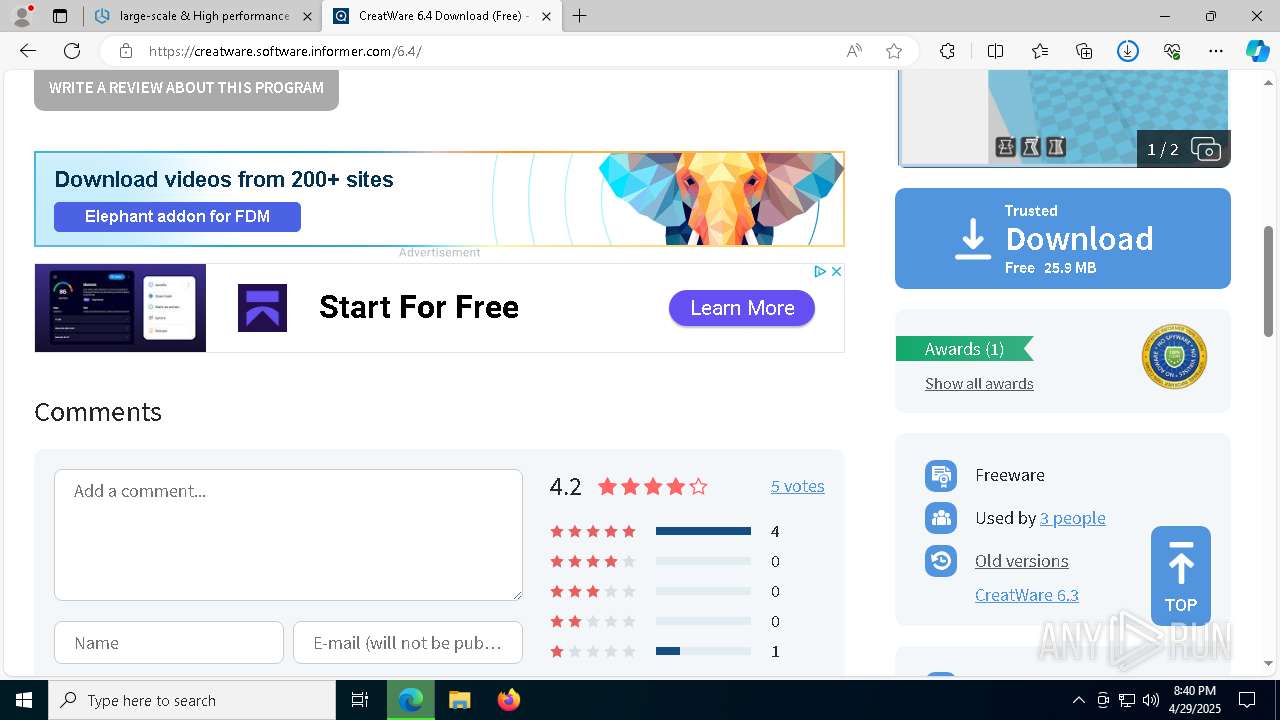1280x720 pixels.
Task: Click the Trusted Download button
Action: click(x=1062, y=239)
